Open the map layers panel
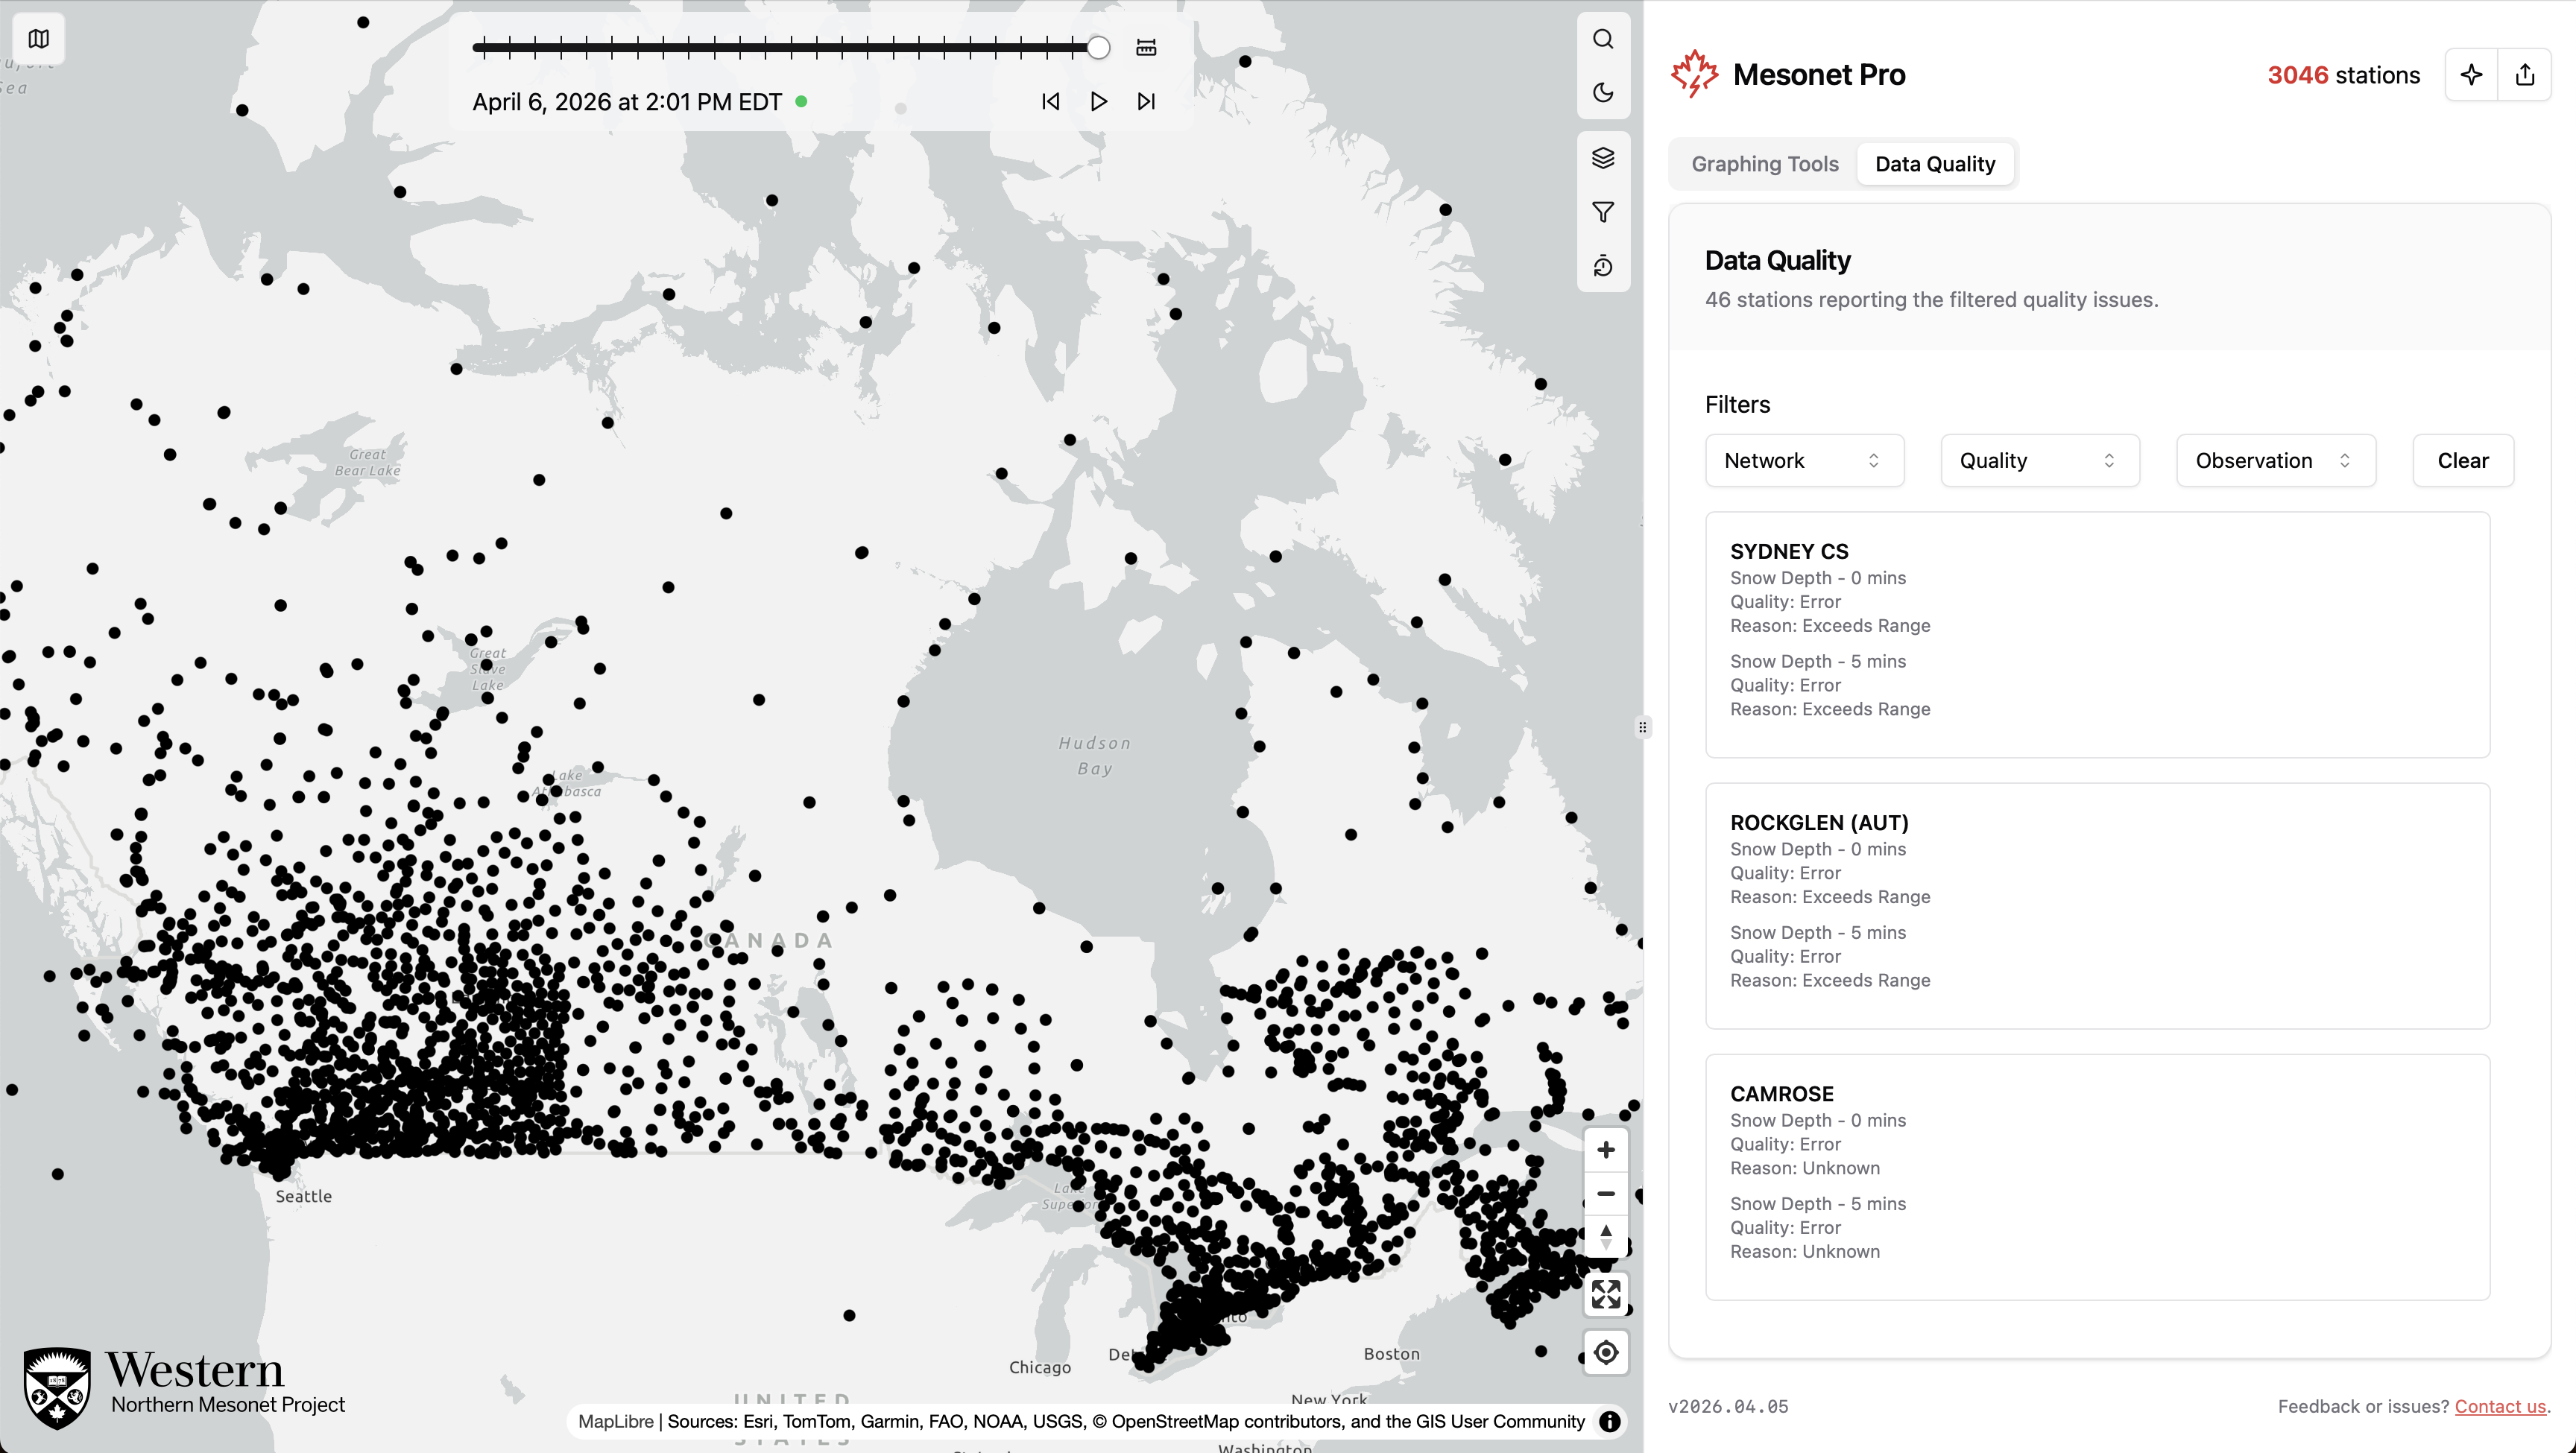 (x=1603, y=158)
